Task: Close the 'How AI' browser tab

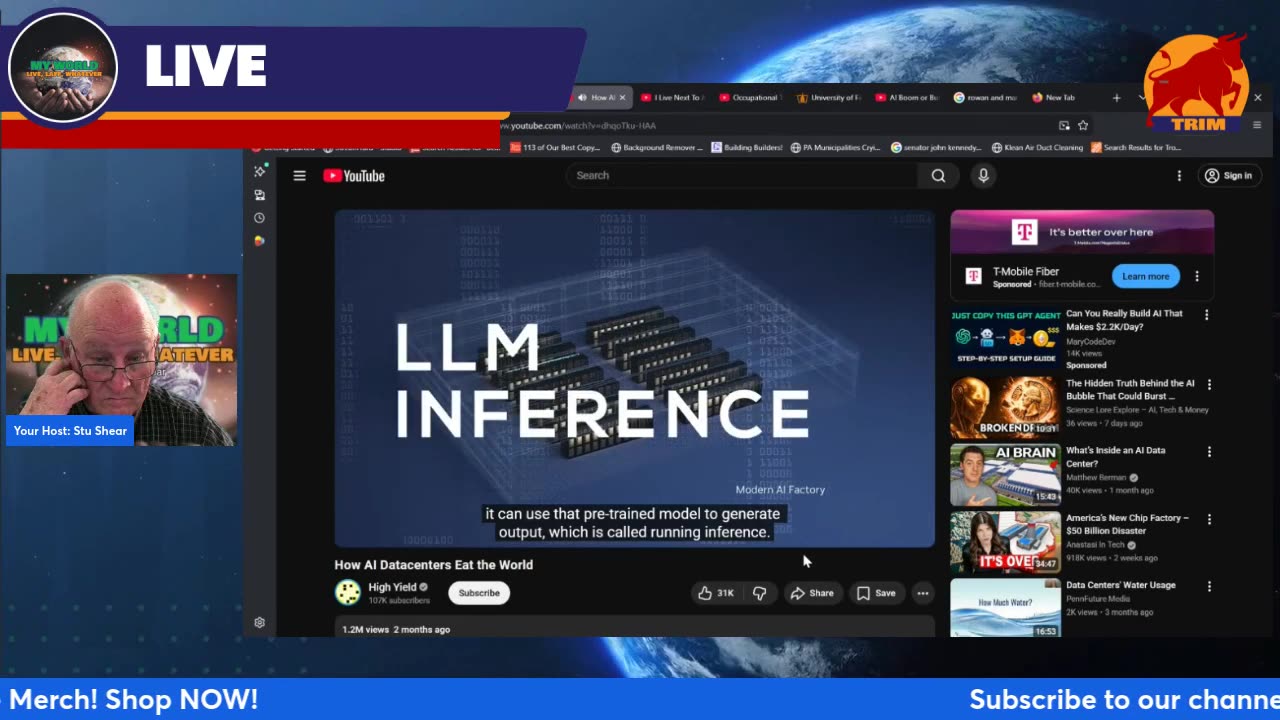Action: point(622,98)
